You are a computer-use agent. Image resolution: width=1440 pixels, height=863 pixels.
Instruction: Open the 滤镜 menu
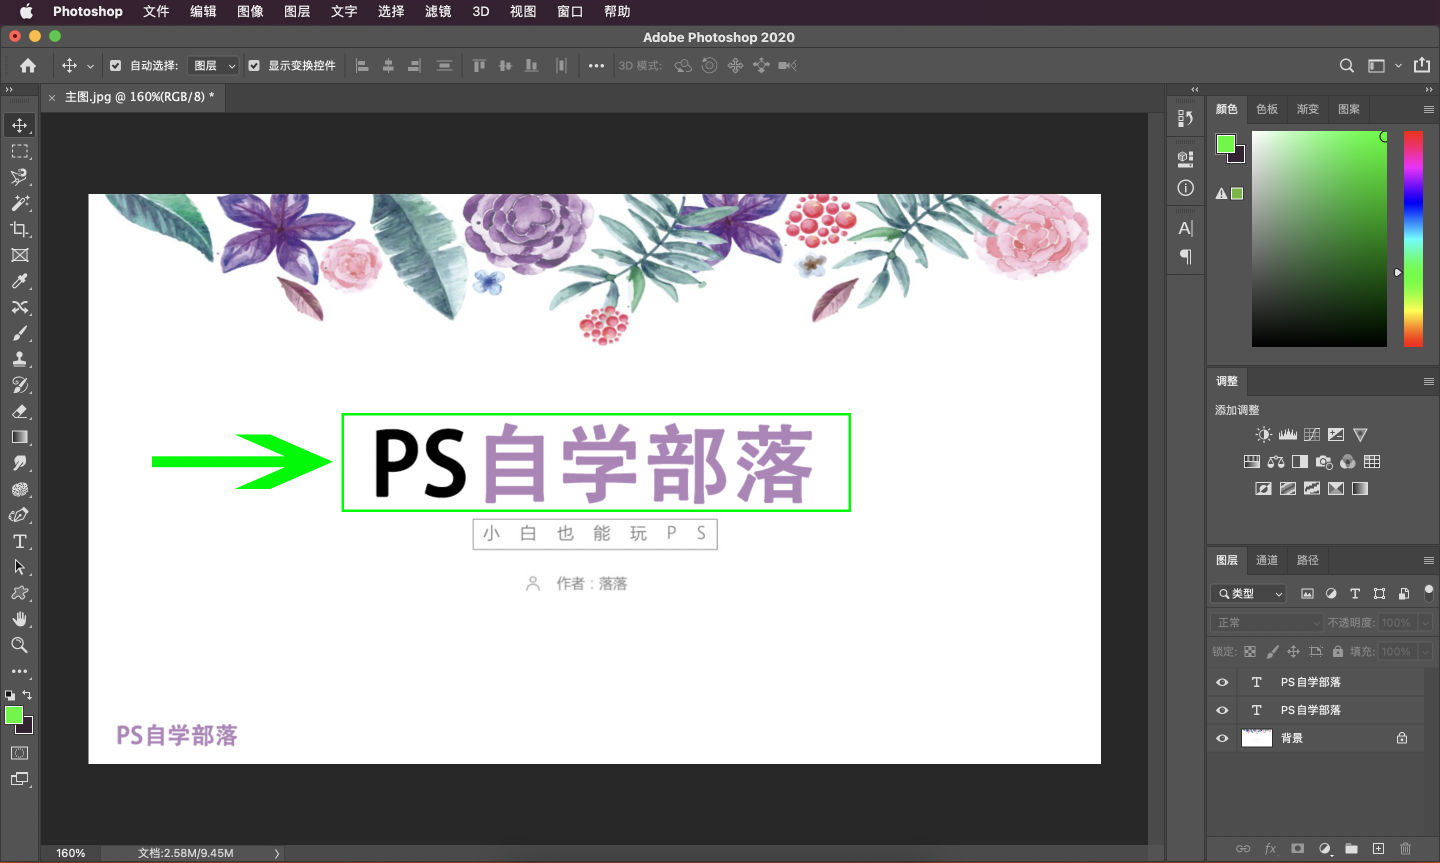click(437, 11)
